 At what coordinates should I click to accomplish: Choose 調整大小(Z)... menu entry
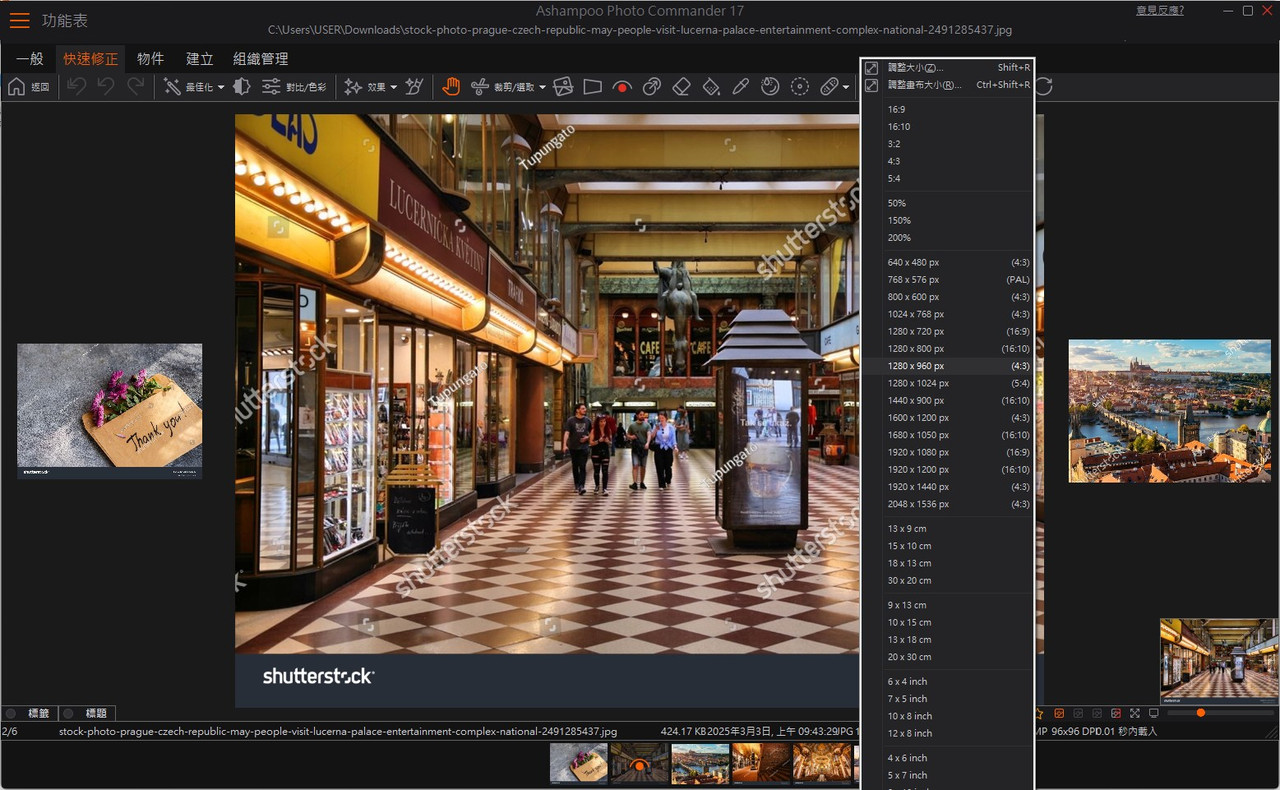tap(947, 68)
